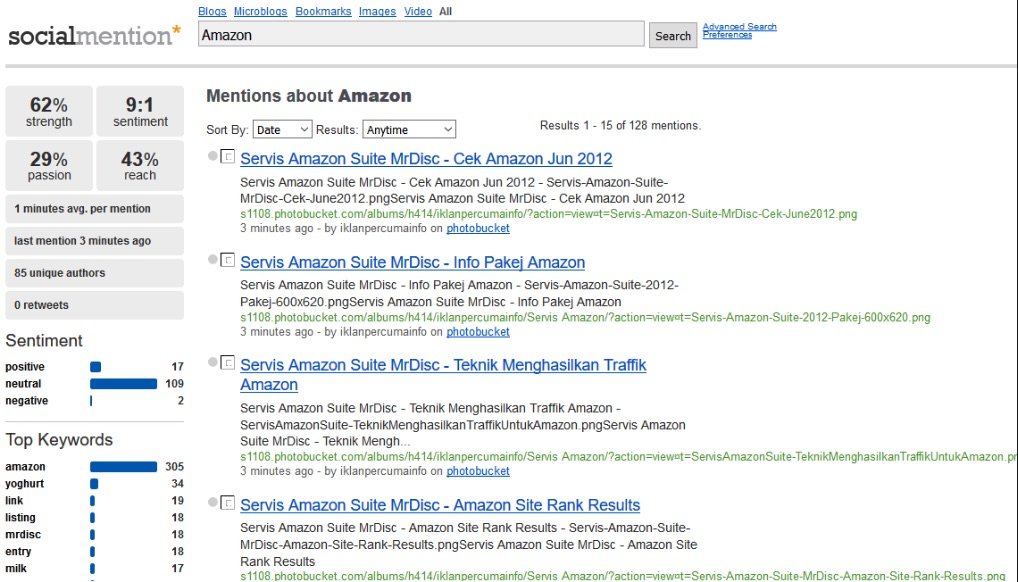Click the document icon beside Info Pakej Amazon result
1018x582 pixels.
[x=227, y=261]
